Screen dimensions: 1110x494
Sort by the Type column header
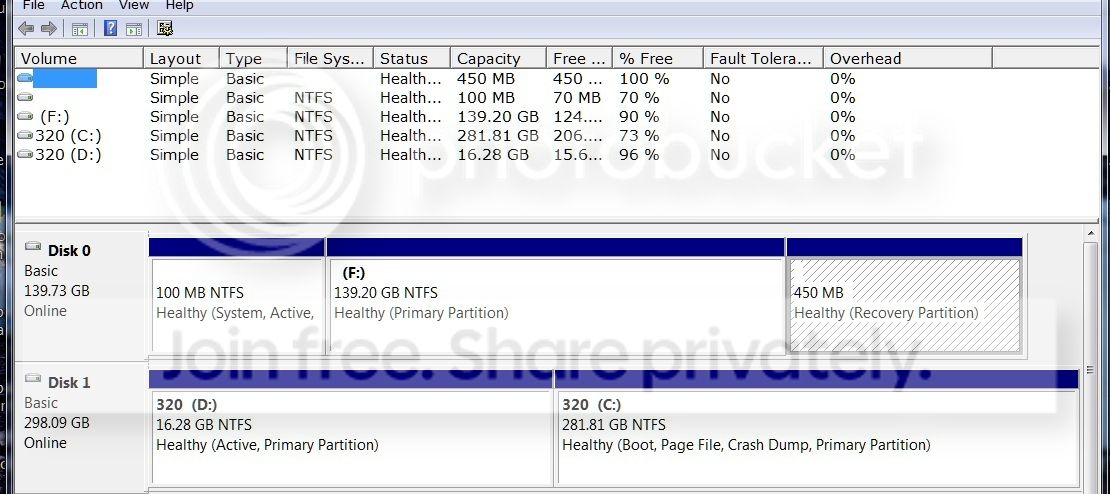(253, 59)
